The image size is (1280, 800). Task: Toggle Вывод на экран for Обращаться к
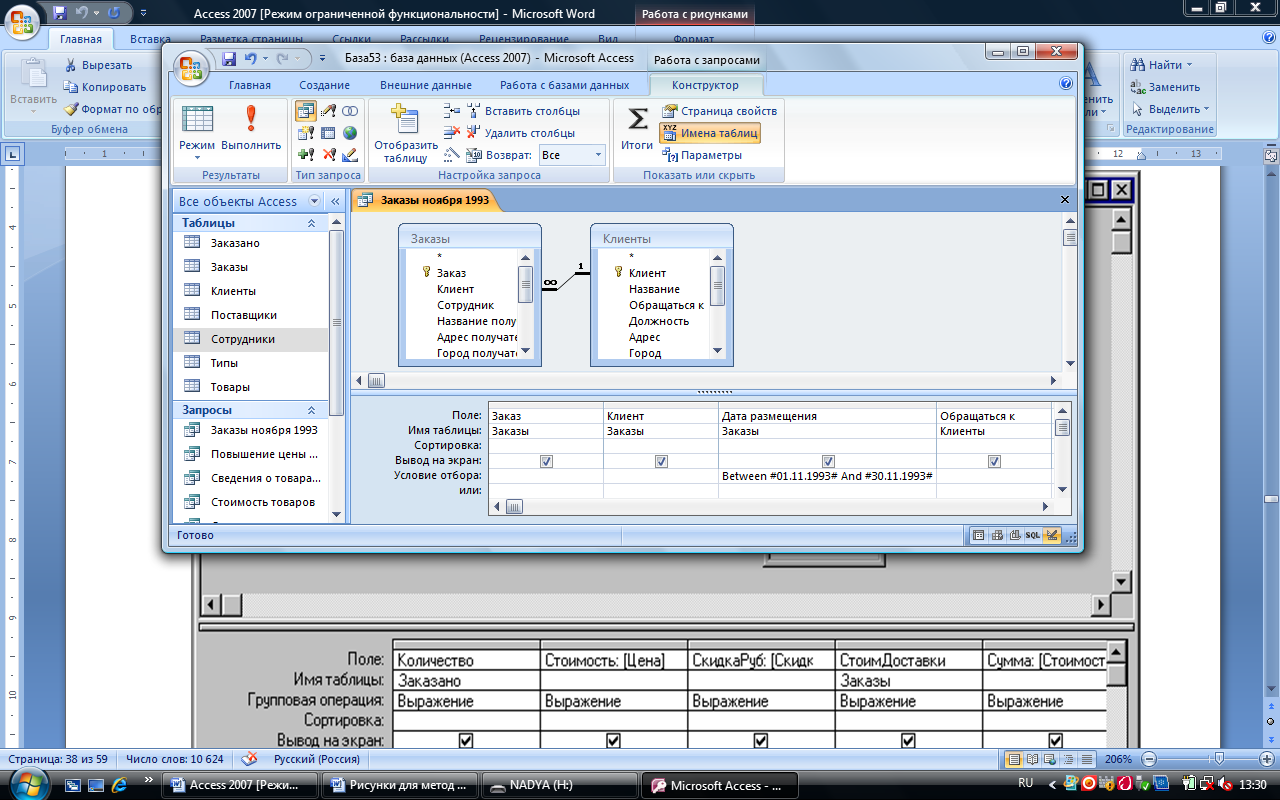(x=994, y=461)
